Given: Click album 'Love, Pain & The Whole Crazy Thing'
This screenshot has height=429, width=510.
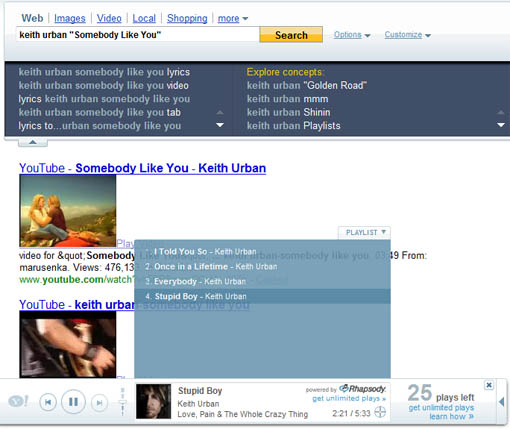Looking at the screenshot, I should coord(243,414).
